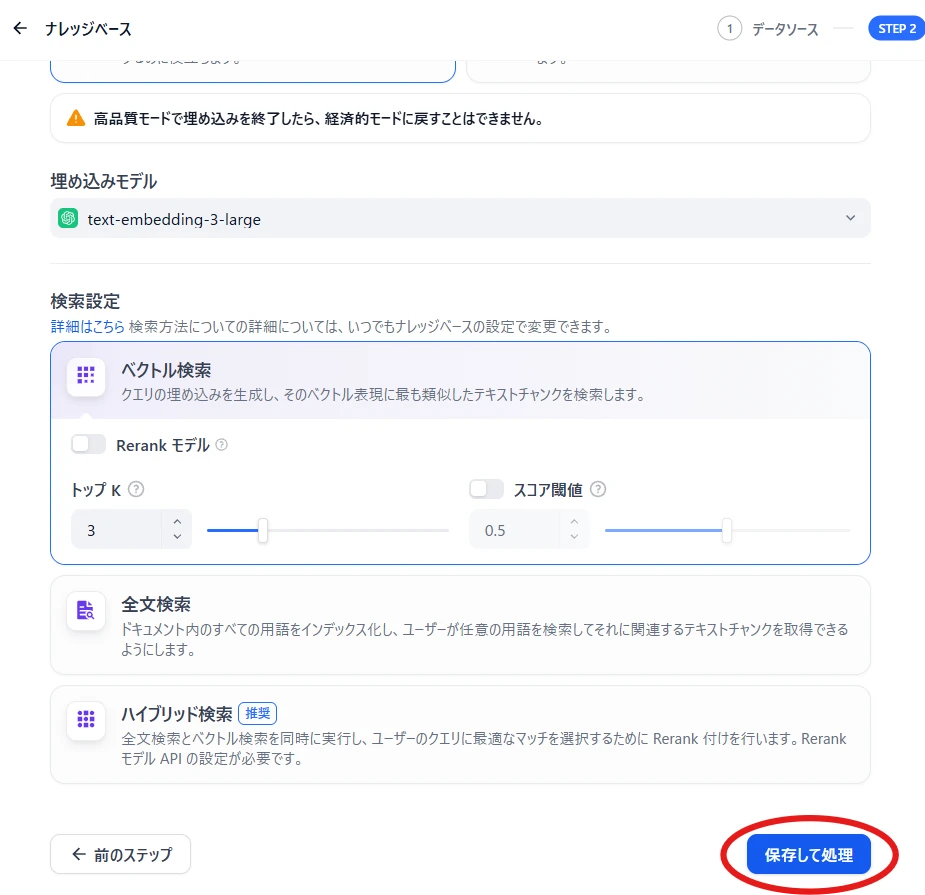Click the ベクトル検索 grid icon

click(x=86, y=376)
